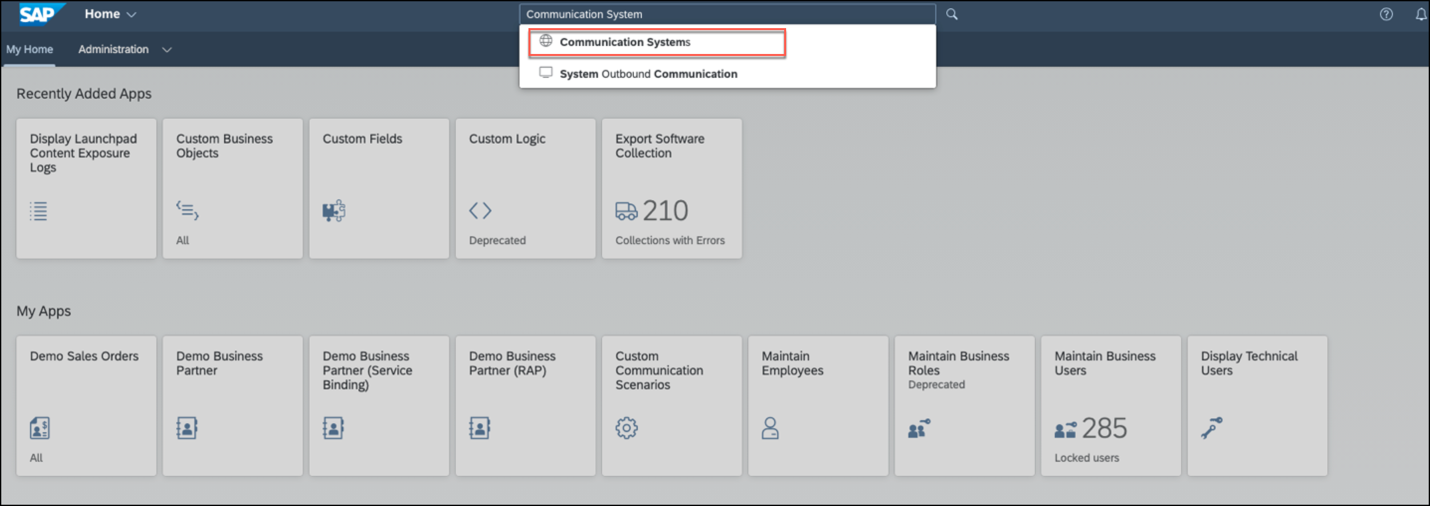Open the Display Technical Users tile
Image resolution: width=1430 pixels, height=510 pixels.
pos(1257,406)
